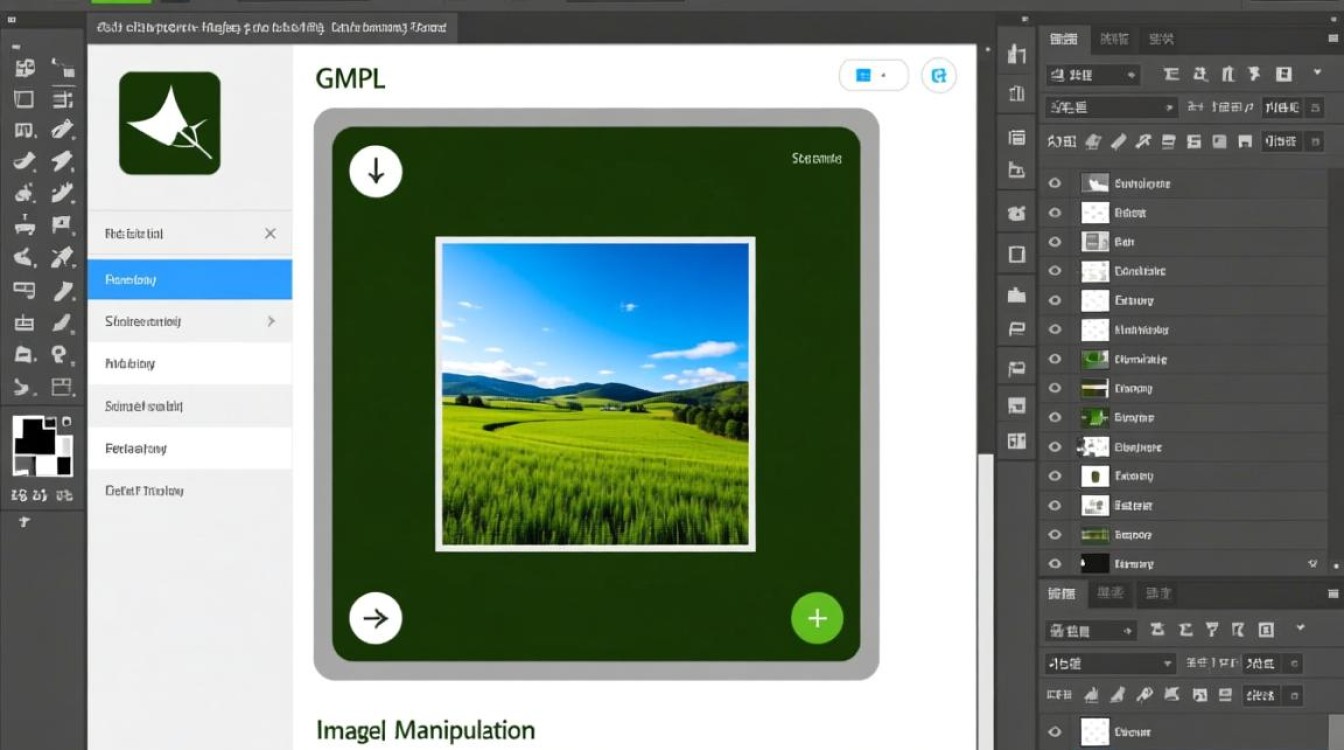Hide the topmost layer using its eye icon
The width and height of the screenshot is (1344, 750).
[x=1054, y=184]
